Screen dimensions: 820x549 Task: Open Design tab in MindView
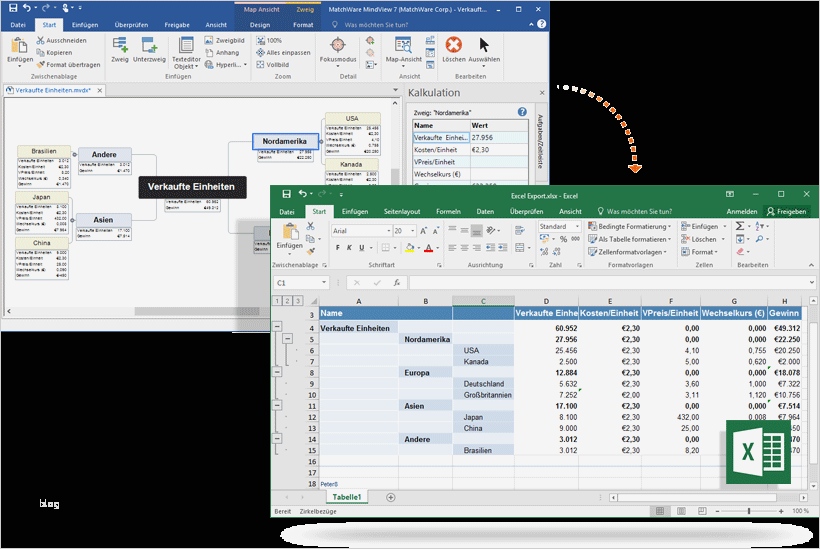260,25
